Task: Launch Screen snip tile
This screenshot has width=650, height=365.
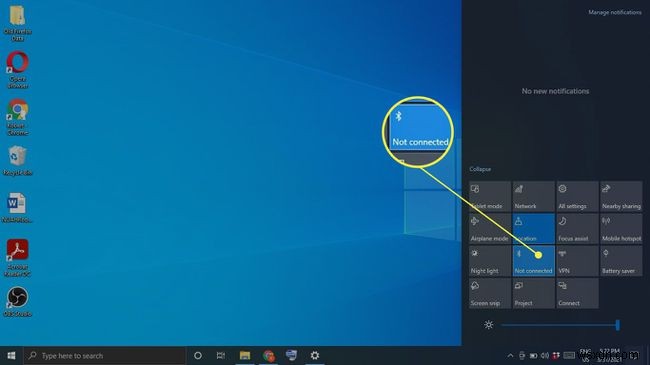Action: (490, 293)
